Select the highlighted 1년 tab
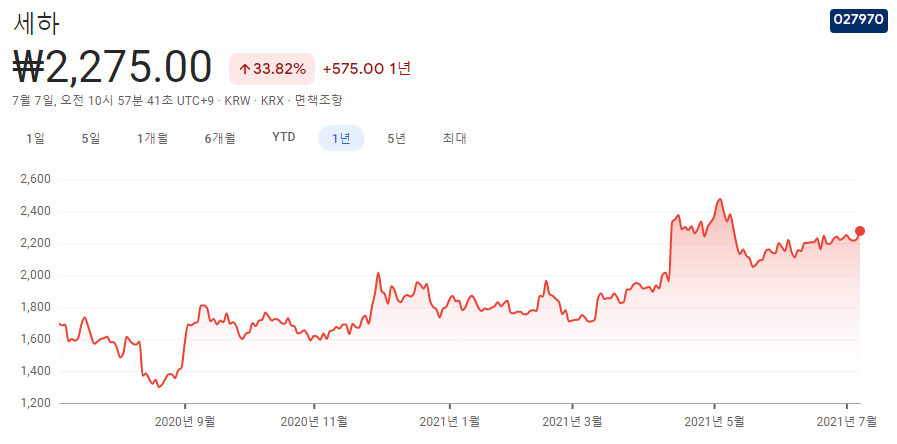 pos(341,138)
